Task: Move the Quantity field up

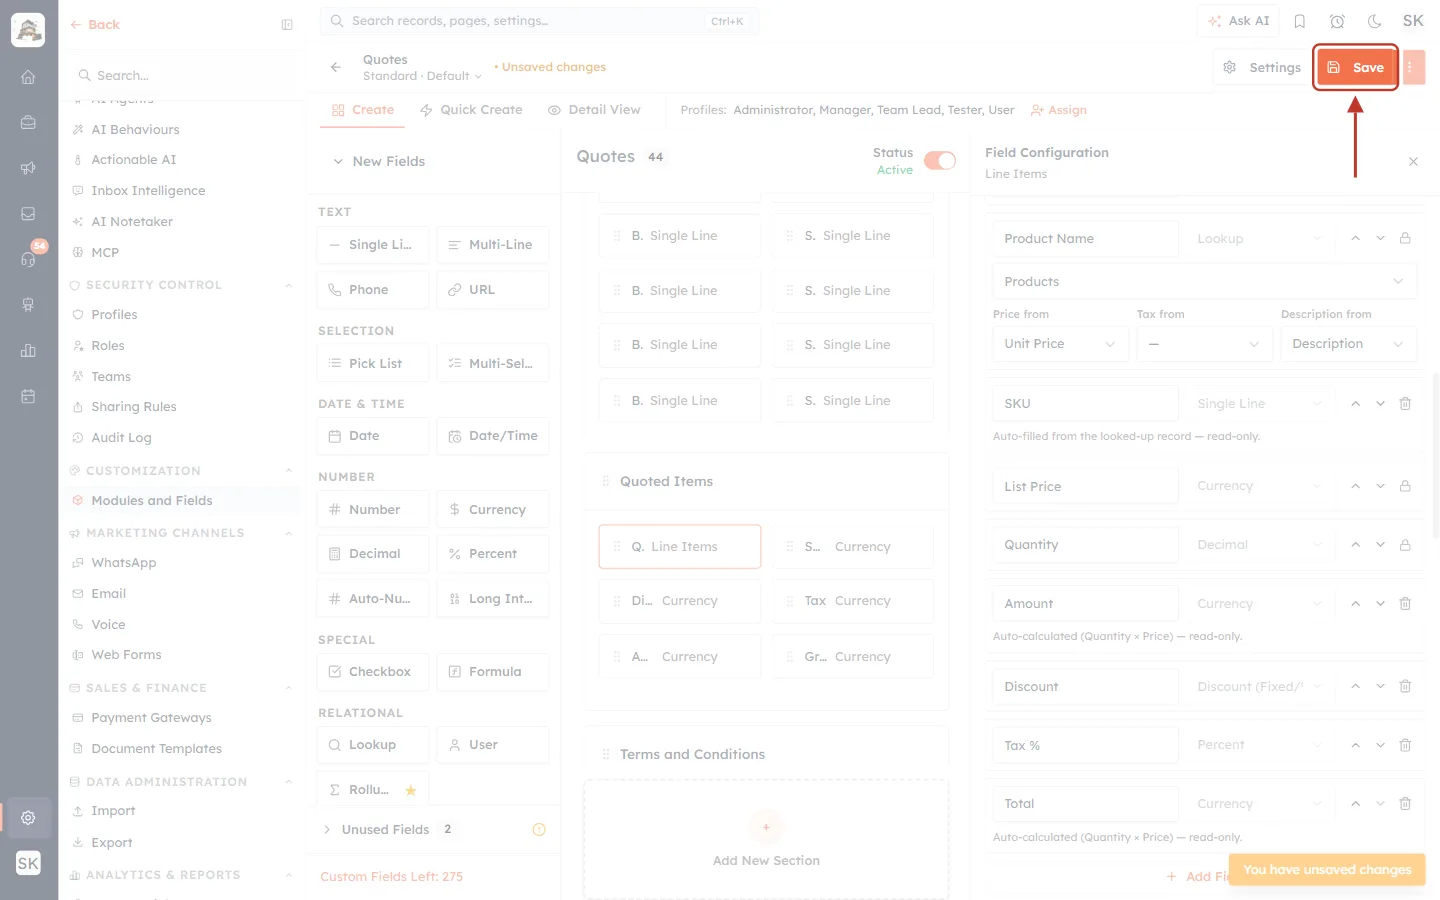Action: [x=1355, y=545]
